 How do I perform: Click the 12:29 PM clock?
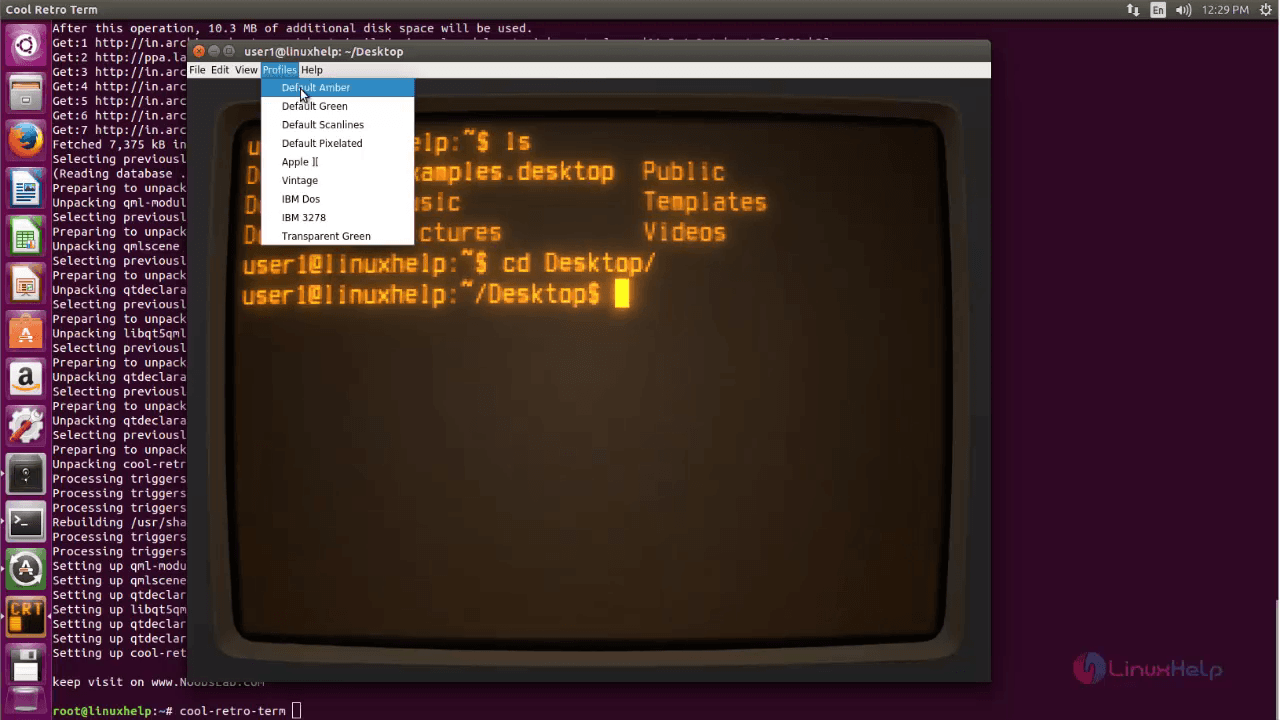click(1225, 10)
